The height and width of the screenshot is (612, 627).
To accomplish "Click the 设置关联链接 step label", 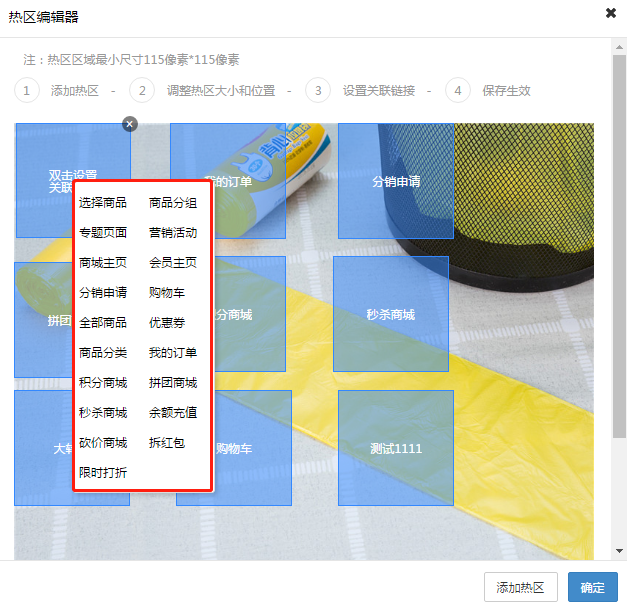I will (x=379, y=91).
